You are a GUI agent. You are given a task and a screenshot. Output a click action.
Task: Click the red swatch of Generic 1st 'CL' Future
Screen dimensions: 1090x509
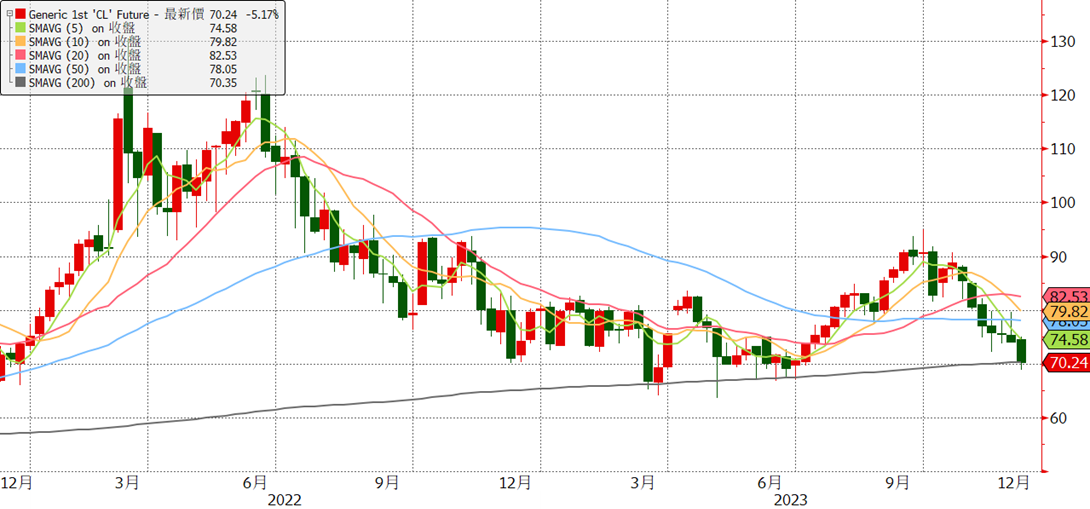click(x=21, y=13)
